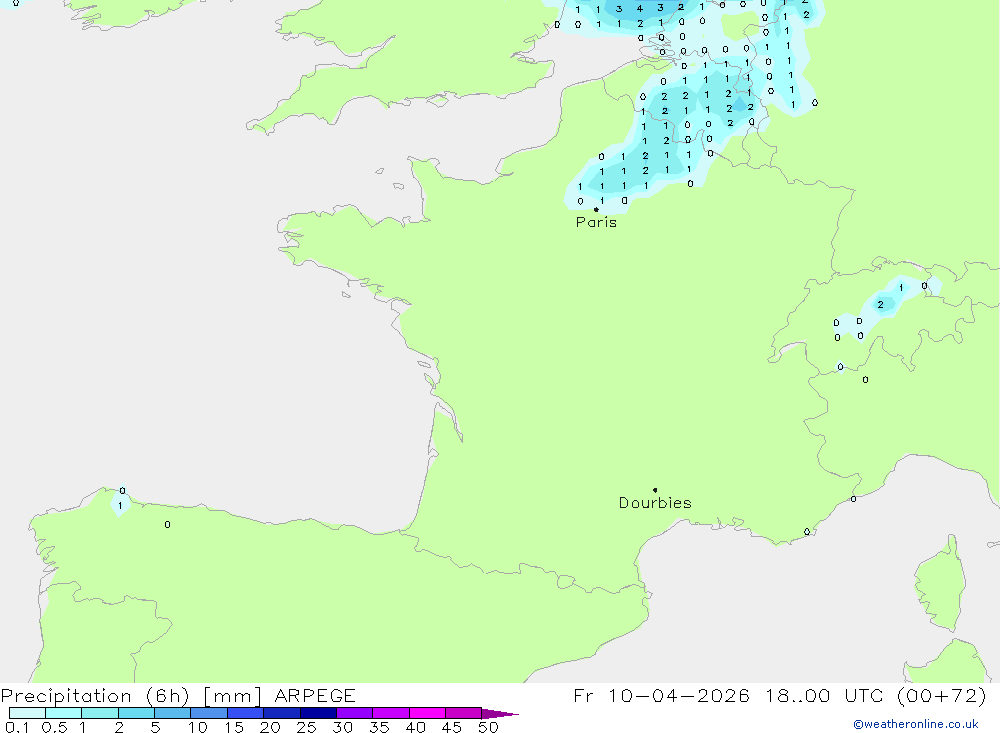Click the '50' legend scale label
Image resolution: width=1000 pixels, height=733 pixels.
click(488, 727)
